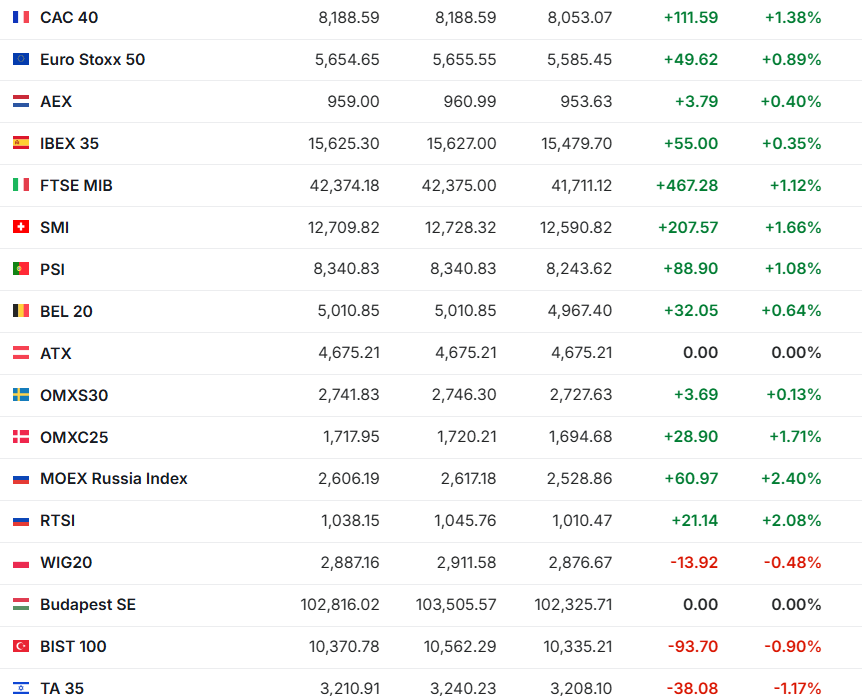The image size is (862, 697).
Task: Click the Russian flag in the RTSI row
Action: click(x=21, y=520)
